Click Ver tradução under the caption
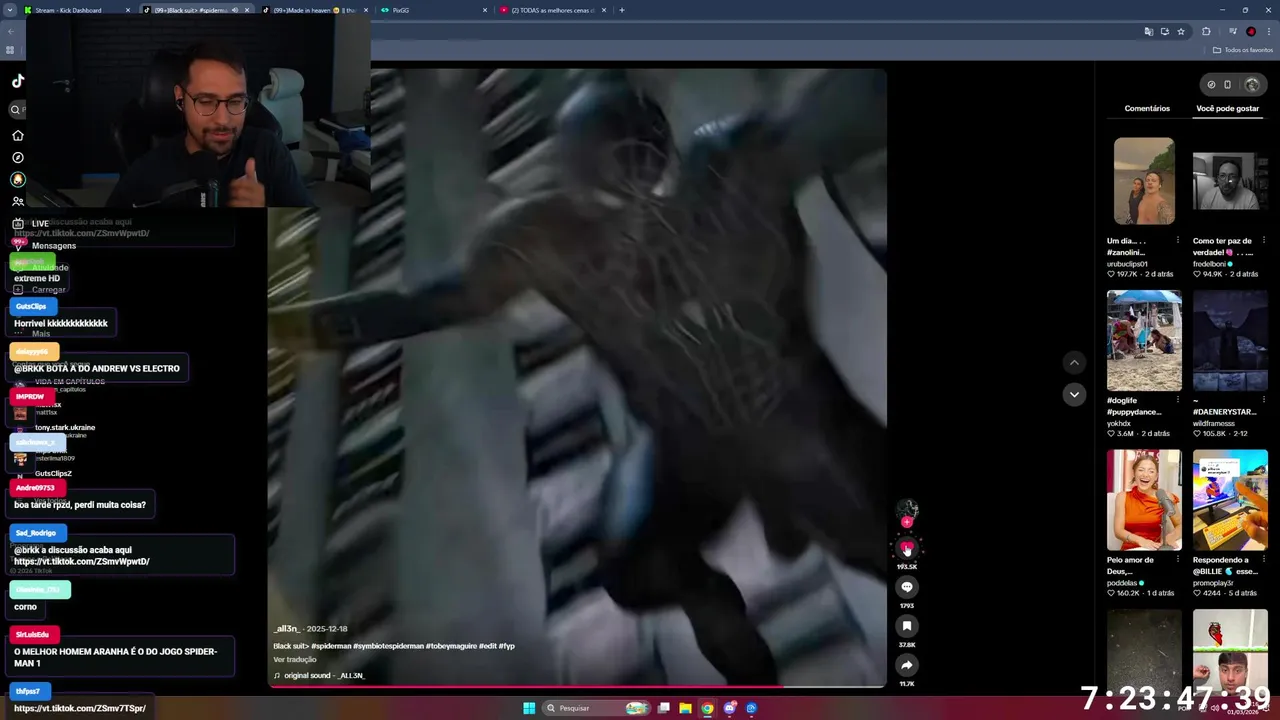The height and width of the screenshot is (720, 1280). [295, 660]
